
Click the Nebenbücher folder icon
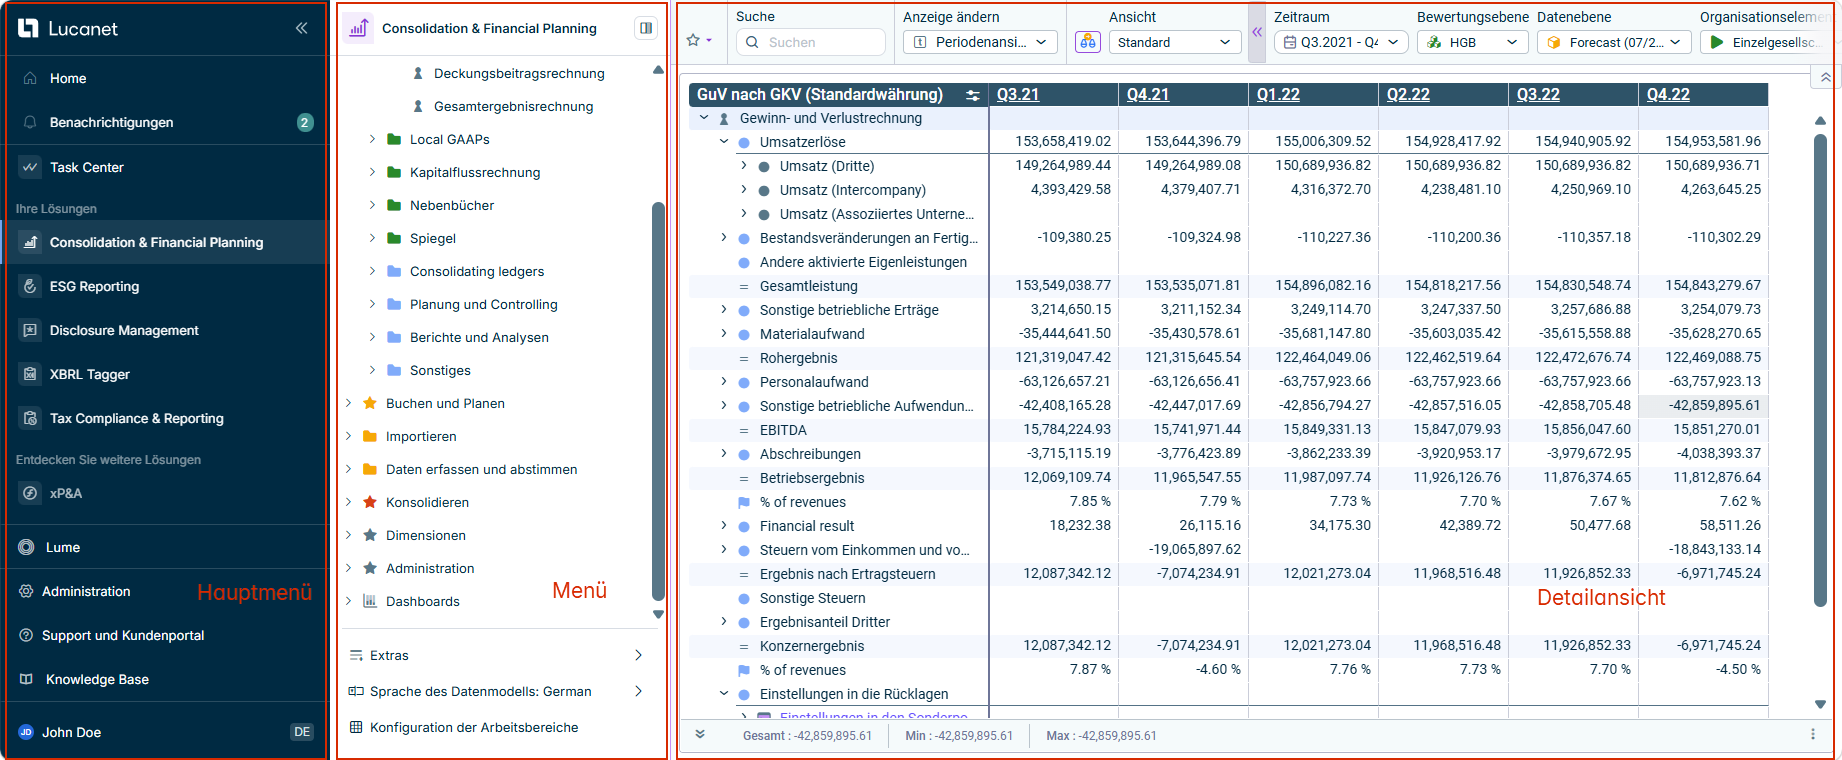tap(394, 205)
